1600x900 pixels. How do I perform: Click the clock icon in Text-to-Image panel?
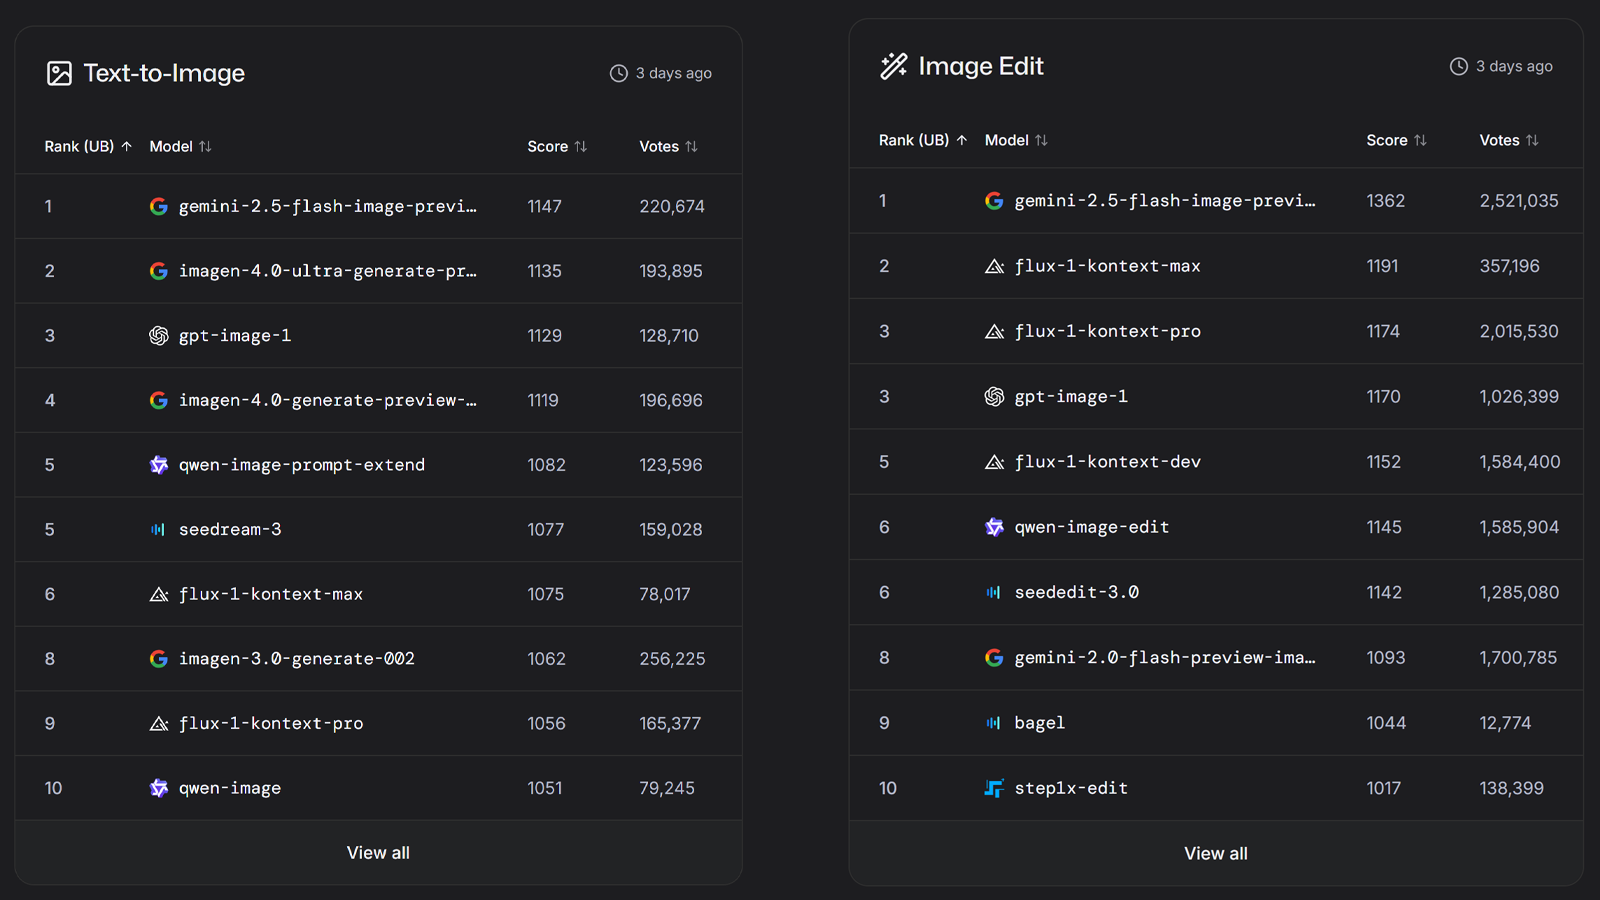(619, 73)
